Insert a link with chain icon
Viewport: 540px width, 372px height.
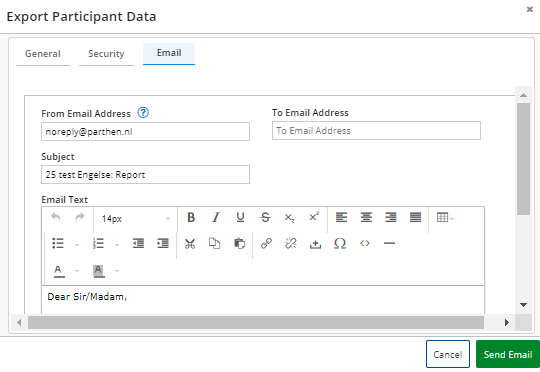click(266, 244)
